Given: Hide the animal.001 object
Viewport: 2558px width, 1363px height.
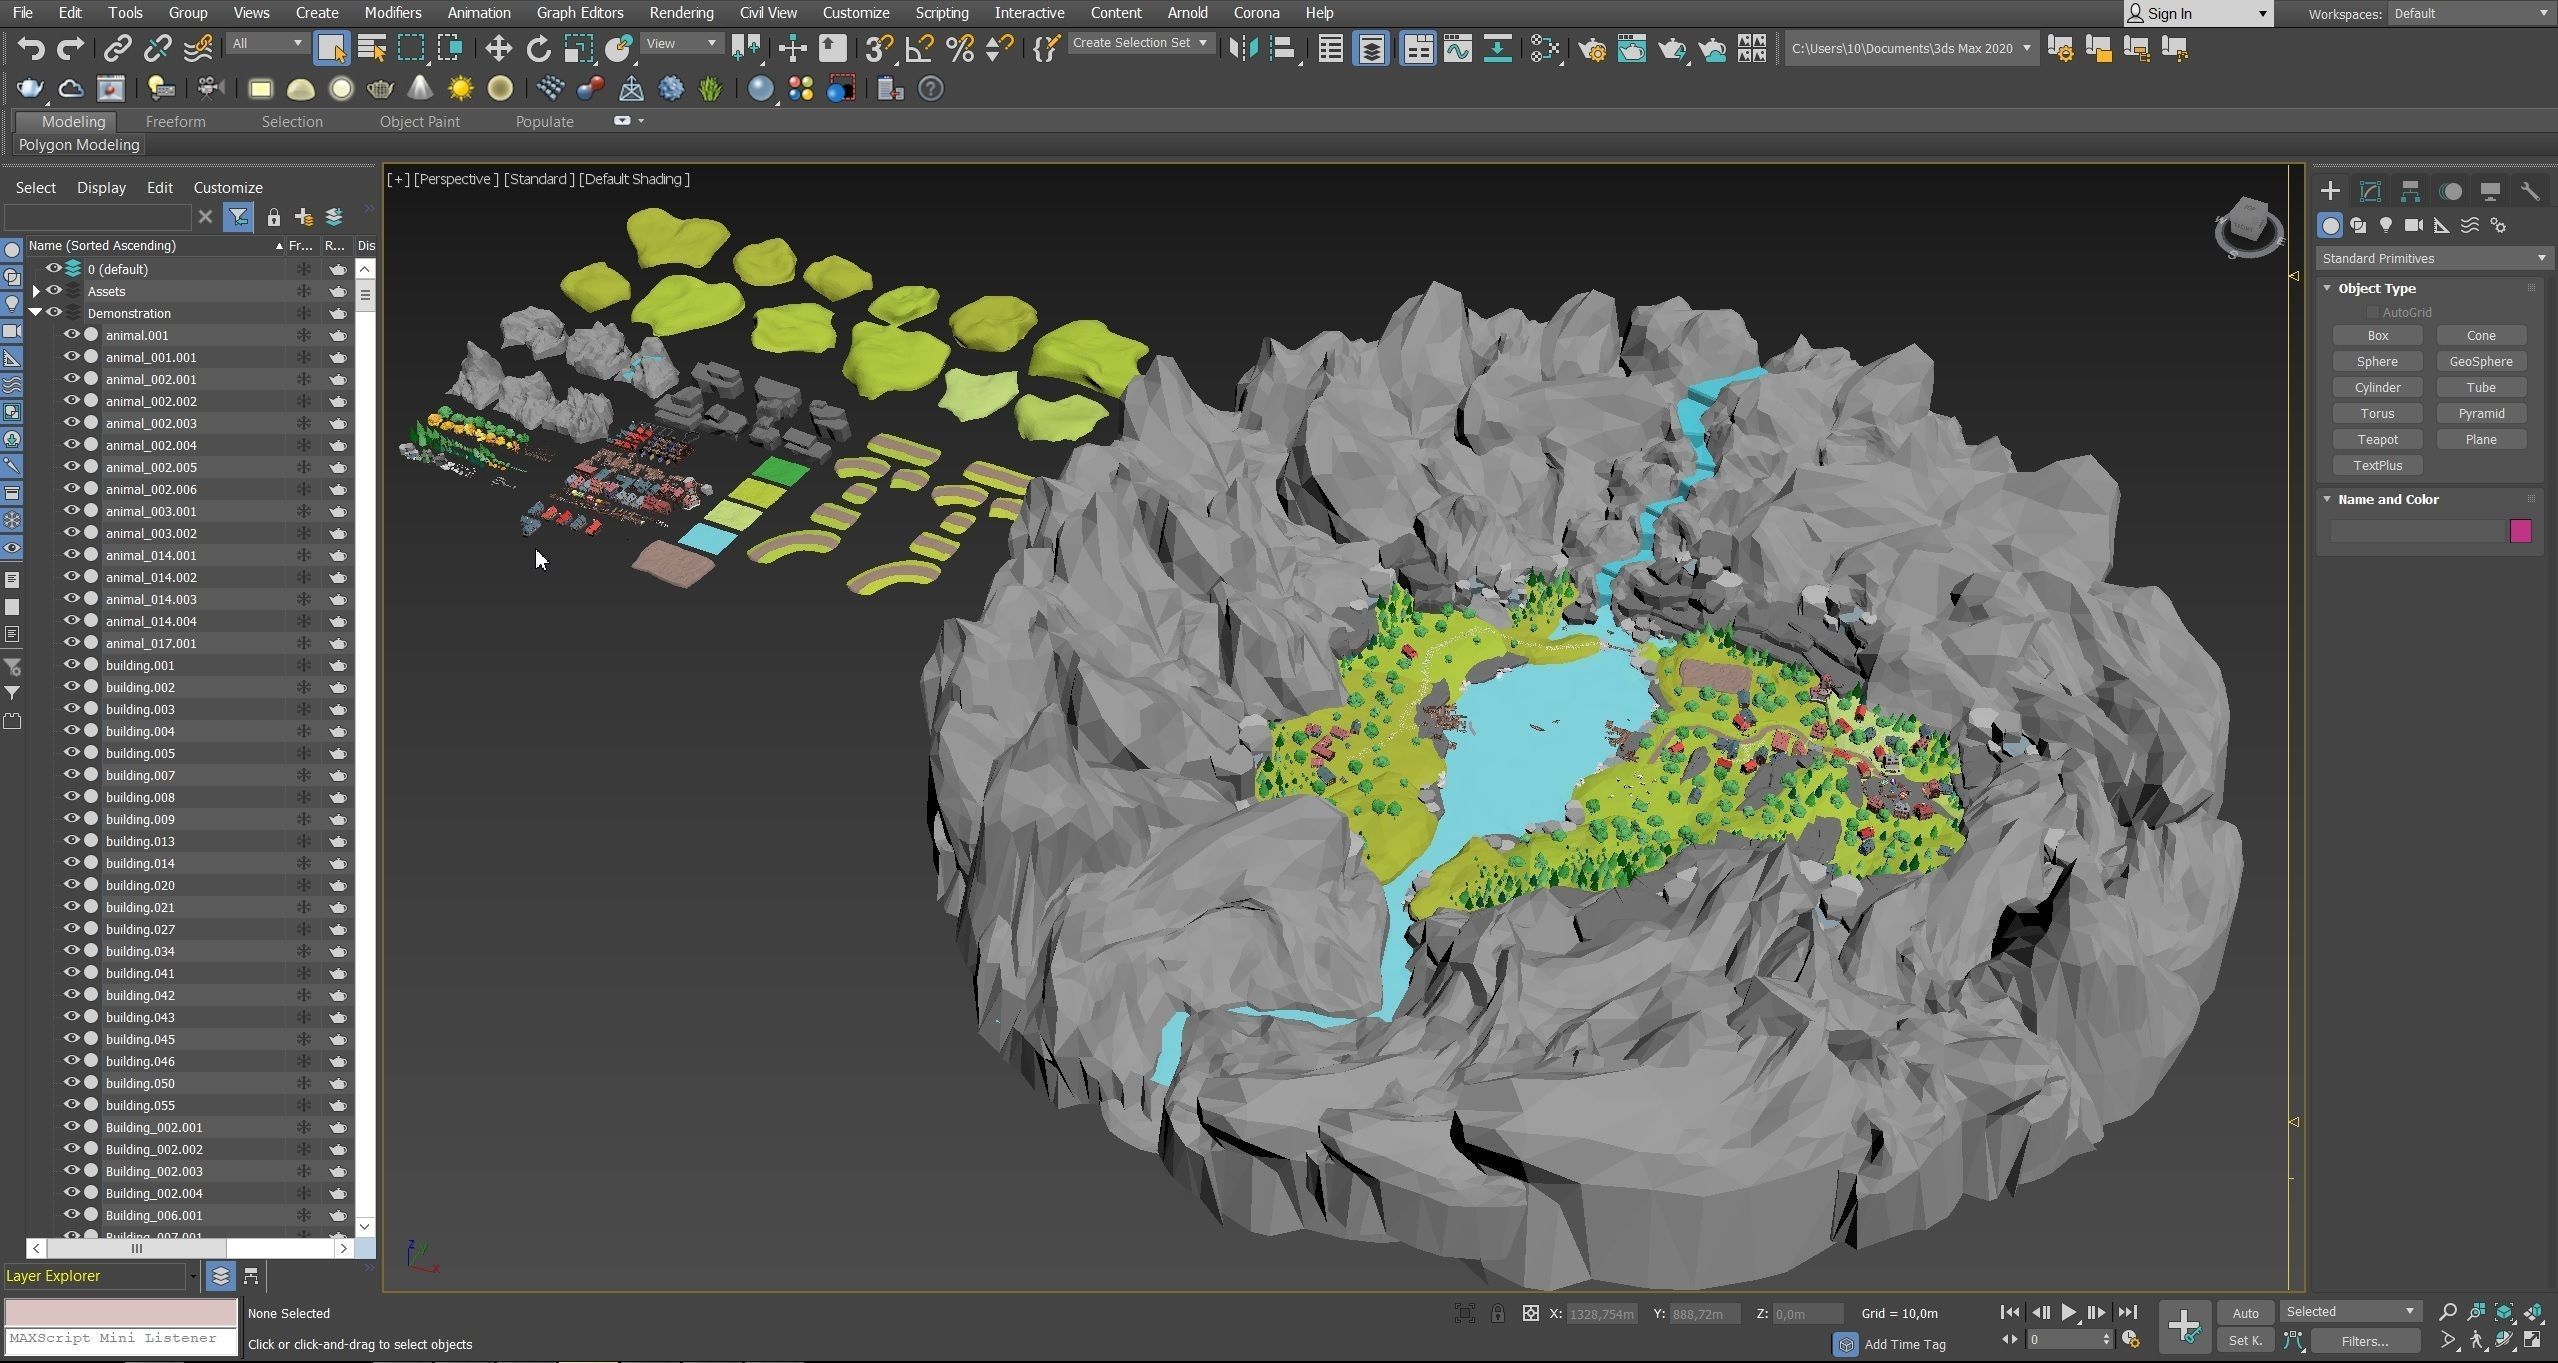Looking at the screenshot, I should tap(71, 335).
